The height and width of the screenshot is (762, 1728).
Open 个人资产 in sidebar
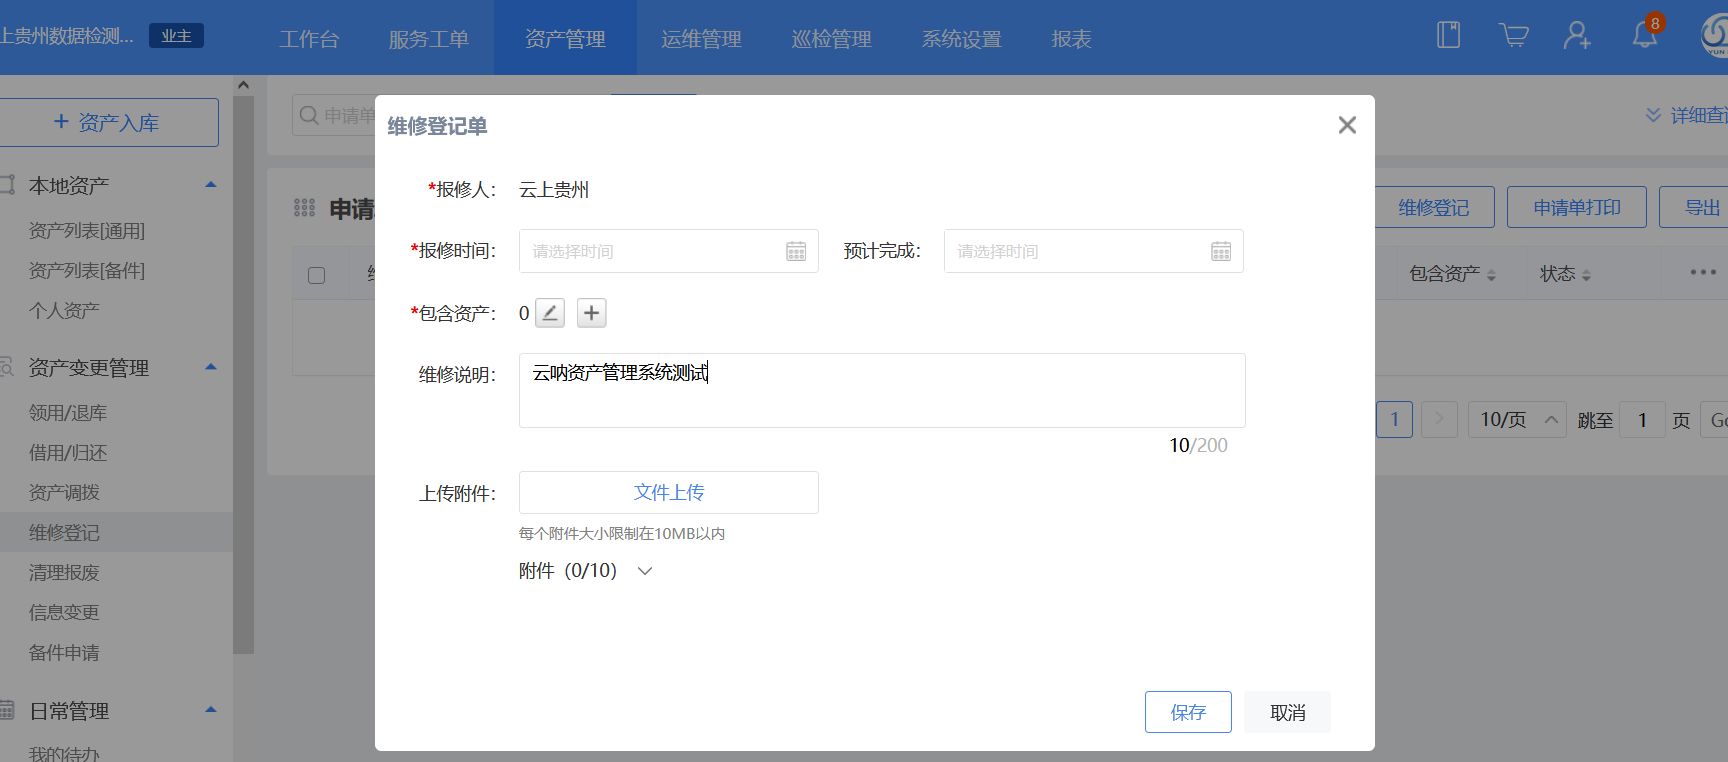(x=64, y=311)
